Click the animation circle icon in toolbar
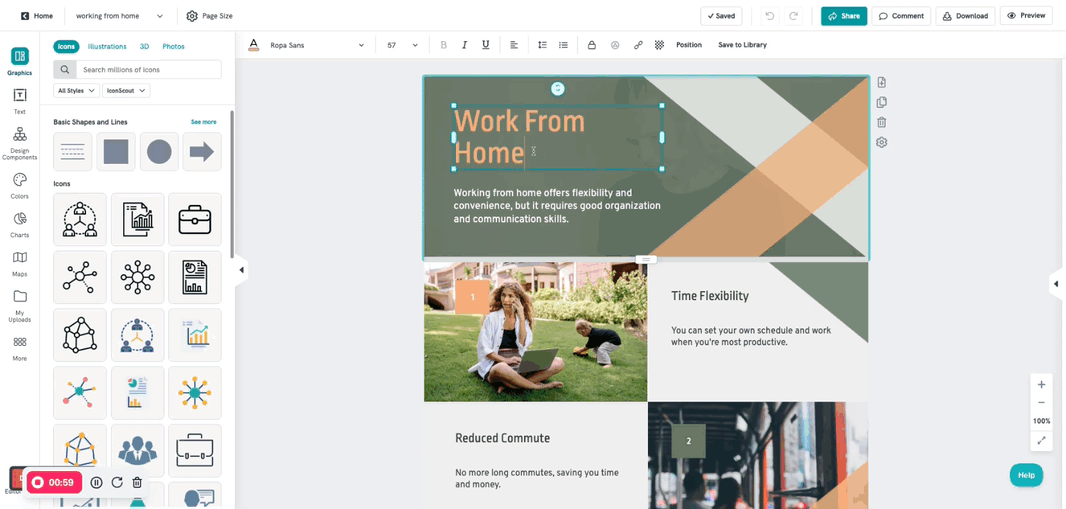 tap(615, 45)
